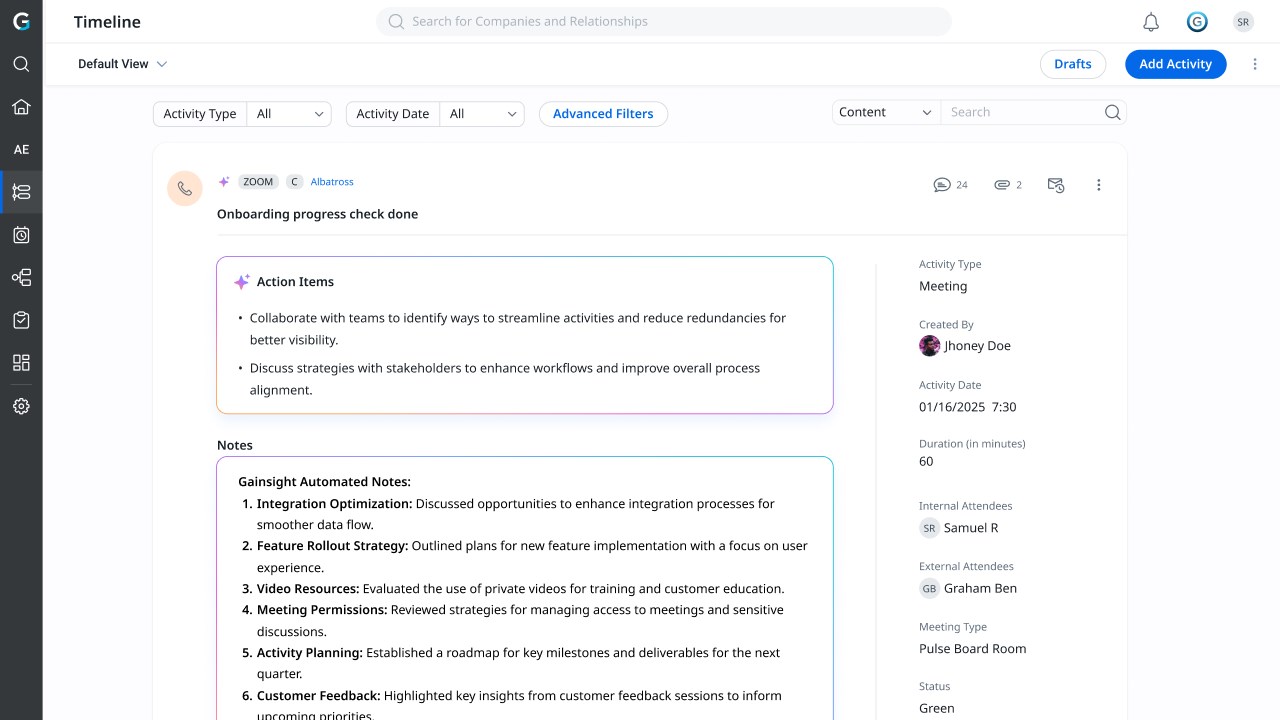Click the Meeting activity type value
Viewport: 1280px width, 720px height.
click(x=943, y=286)
